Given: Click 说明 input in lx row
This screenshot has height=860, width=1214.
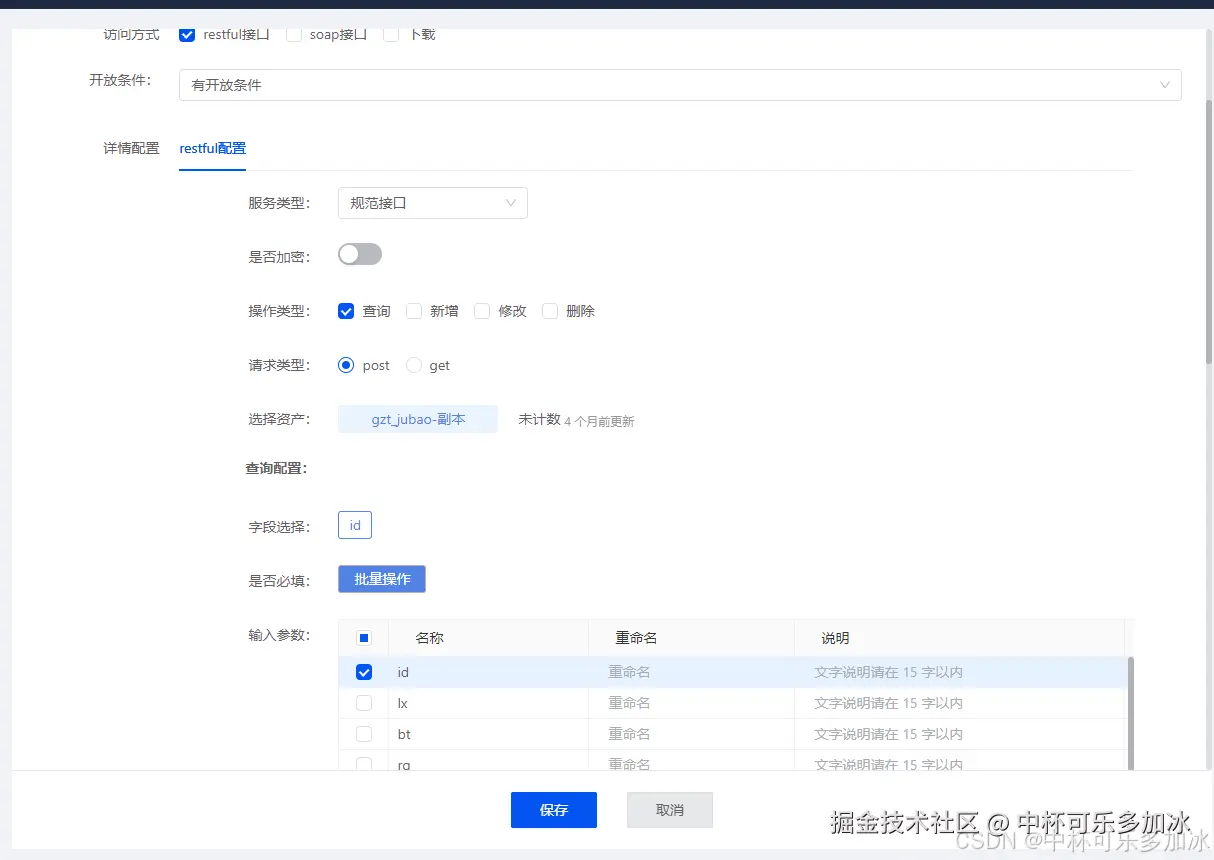Looking at the screenshot, I should [959, 703].
